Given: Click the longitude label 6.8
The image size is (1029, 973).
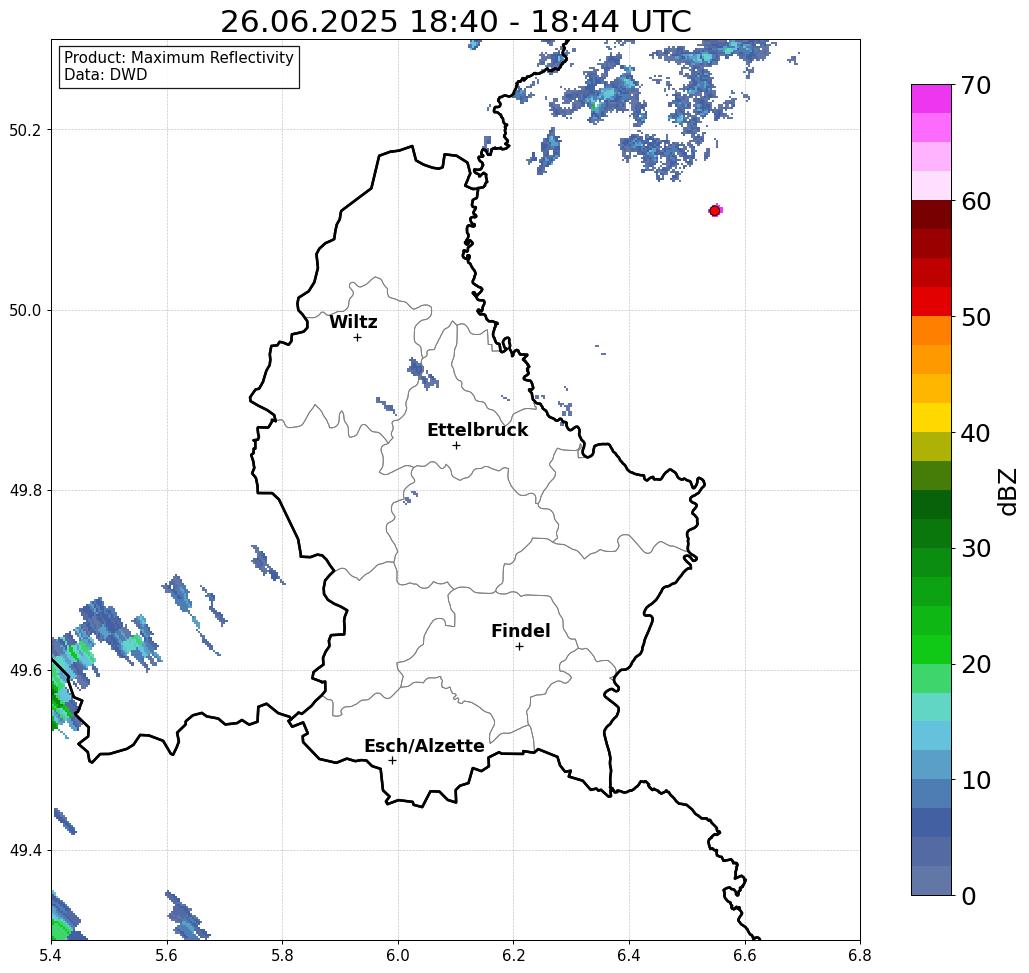Looking at the screenshot, I should [860, 955].
